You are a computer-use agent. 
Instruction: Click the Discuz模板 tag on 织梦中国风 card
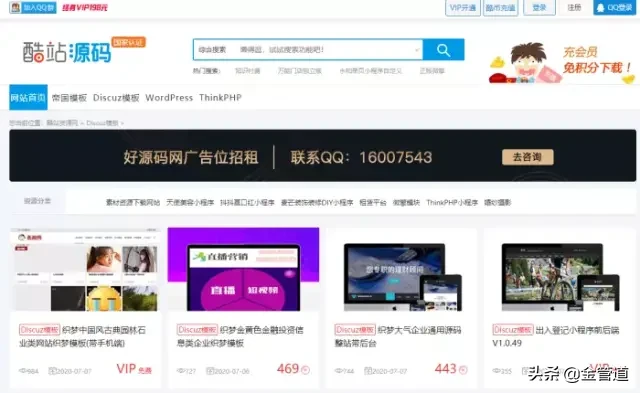click(40, 330)
